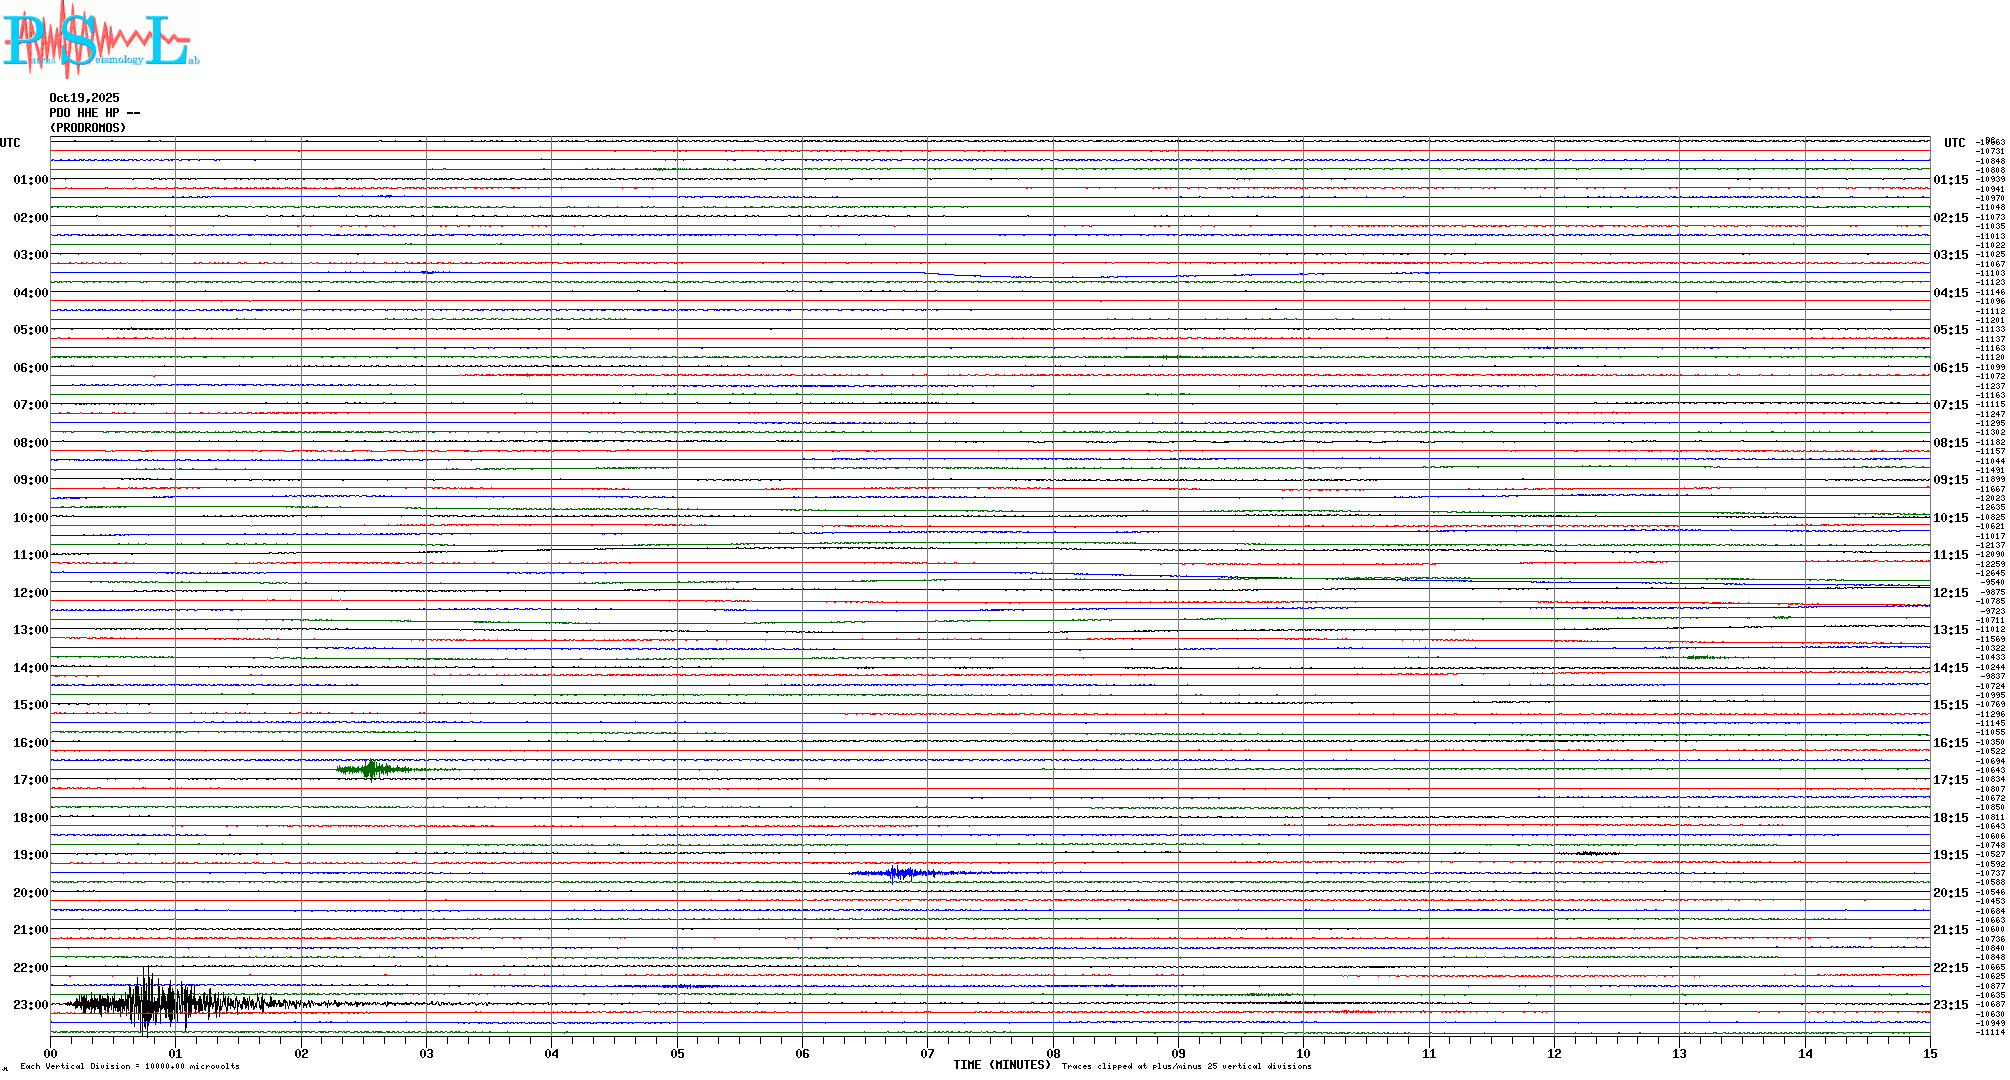Viewport: 2010px width, 1080px height.
Task: Click the TIME (MINUTES) axis title
Action: point(1001,1065)
